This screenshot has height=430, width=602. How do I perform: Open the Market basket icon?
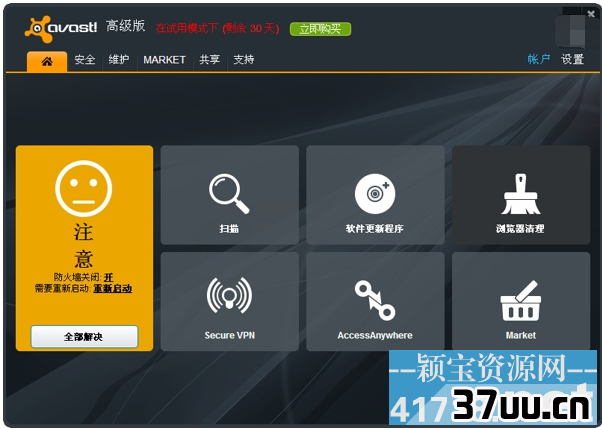(x=521, y=300)
